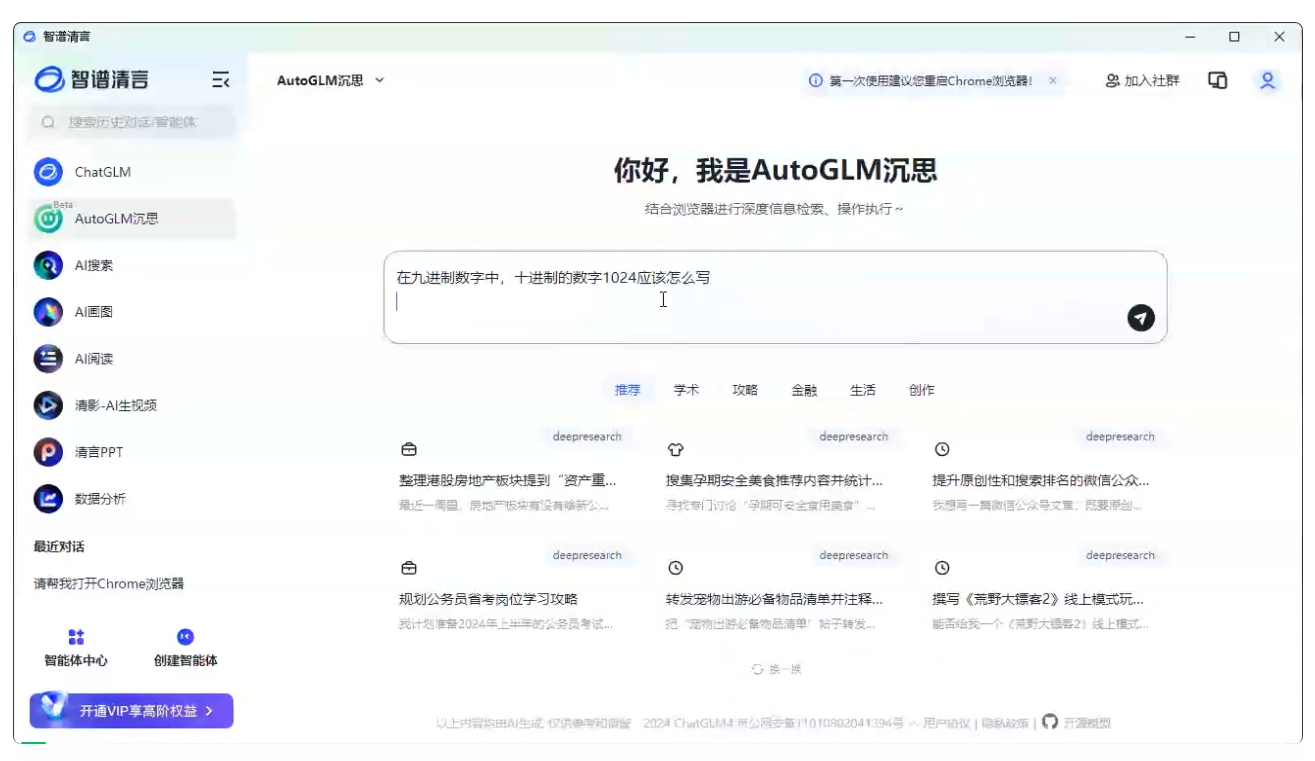
Task: Click the 开源模型 link text
Action: point(1087,722)
